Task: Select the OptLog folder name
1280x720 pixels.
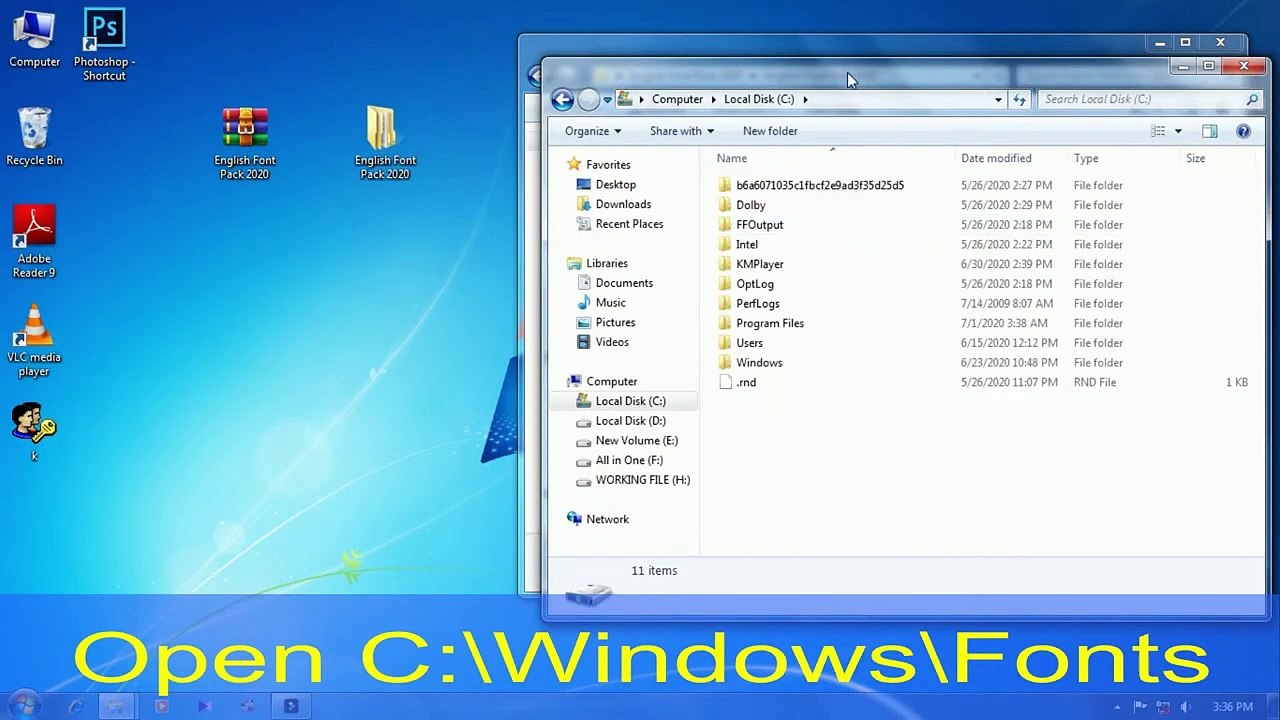Action: tap(755, 284)
